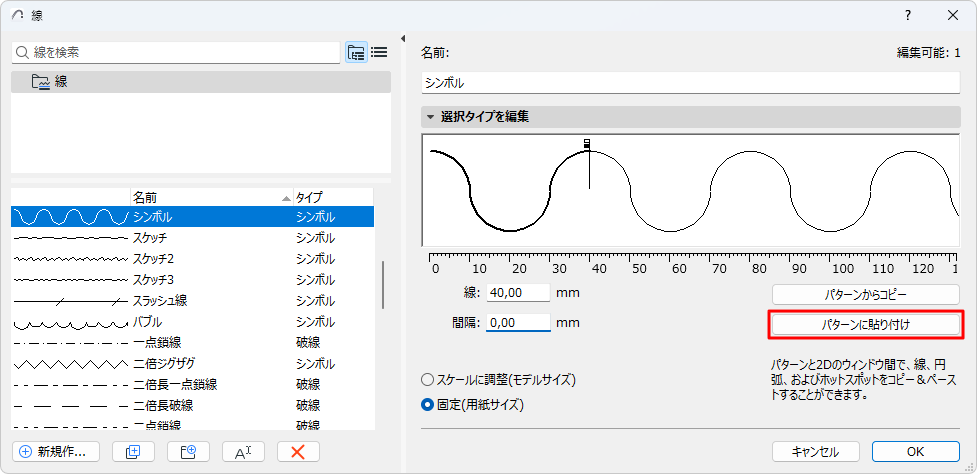Collapse left panel with the arrow
Screen dimensions: 977x474
tap(403, 37)
